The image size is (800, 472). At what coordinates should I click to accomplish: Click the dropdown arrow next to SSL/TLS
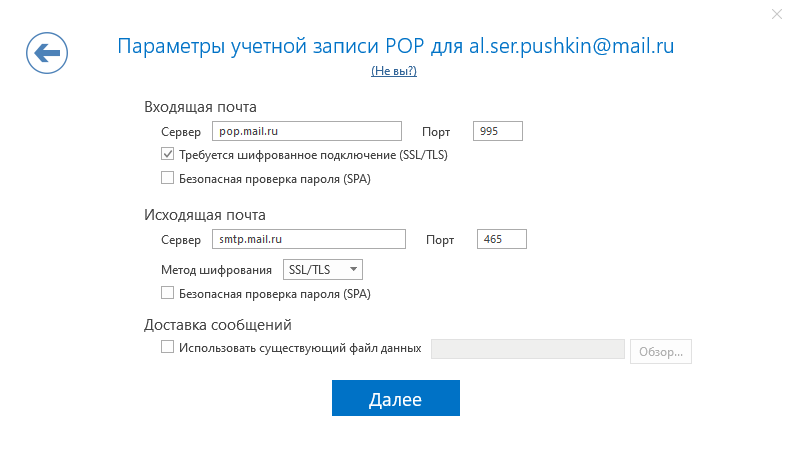click(x=353, y=269)
